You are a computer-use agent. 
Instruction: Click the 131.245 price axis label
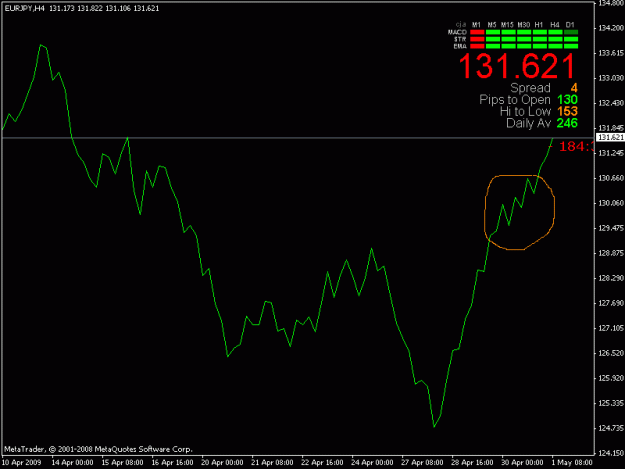click(611, 153)
